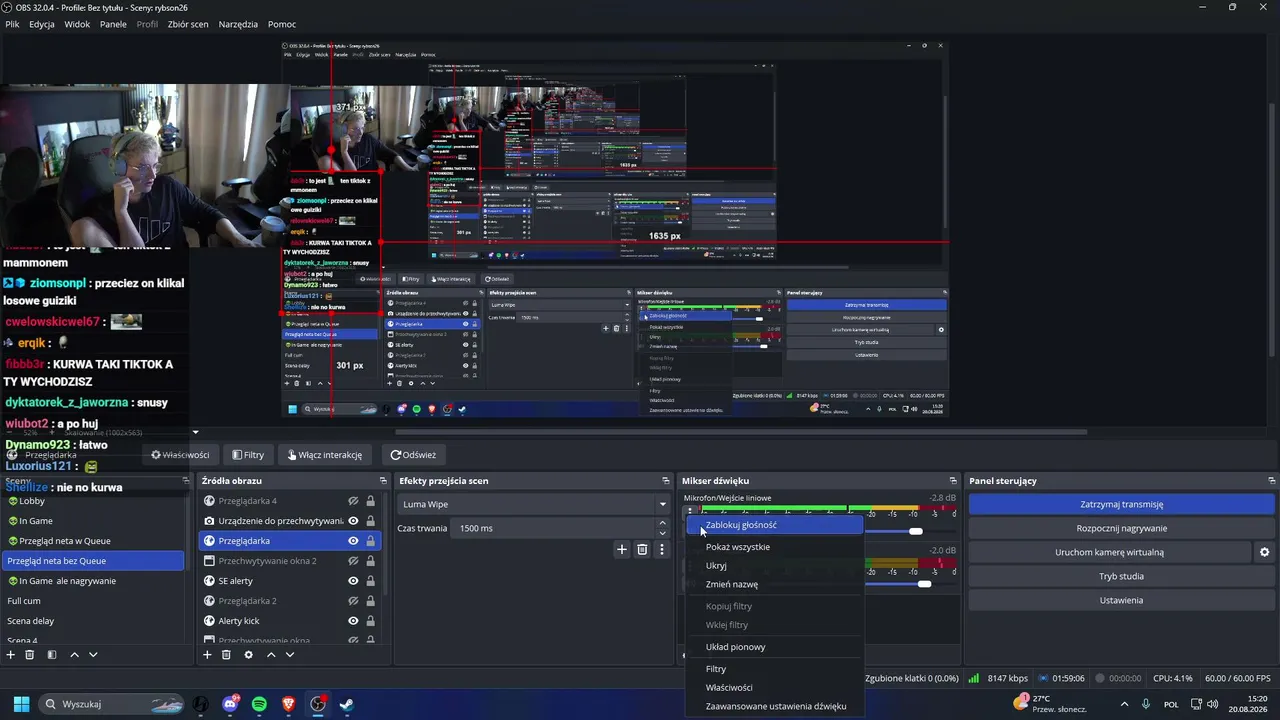Decrease transition duration with the down arrow
Image resolution: width=1280 pixels, height=720 pixels.
662,533
